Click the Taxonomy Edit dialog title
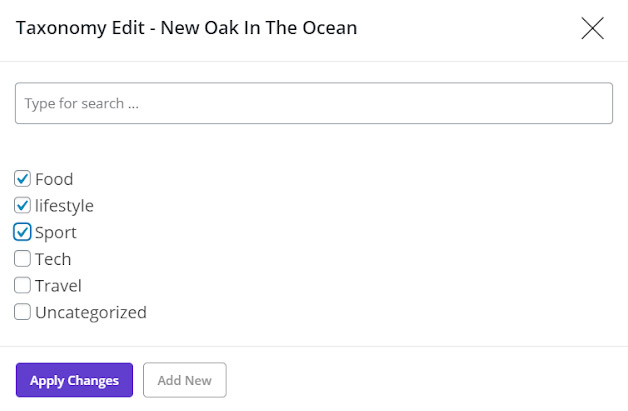Screen dimensions: 628x411 [x=186, y=28]
